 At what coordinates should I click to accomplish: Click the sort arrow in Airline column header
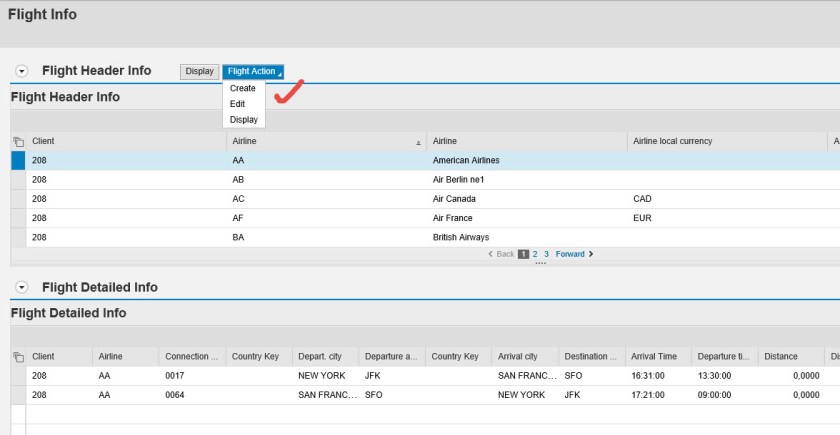click(x=418, y=143)
